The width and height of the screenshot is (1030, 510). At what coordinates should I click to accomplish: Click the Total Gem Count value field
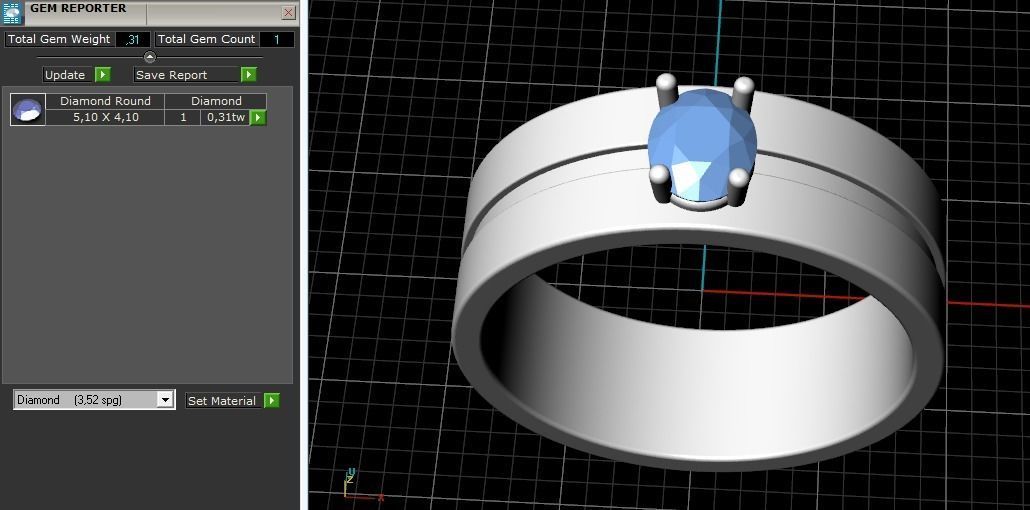[277, 39]
